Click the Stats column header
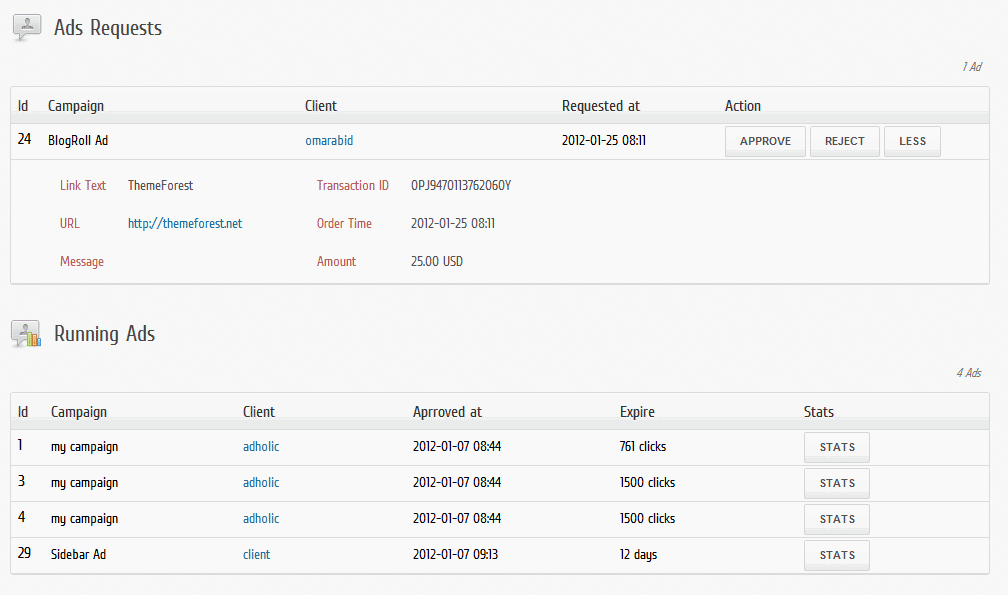 818,412
